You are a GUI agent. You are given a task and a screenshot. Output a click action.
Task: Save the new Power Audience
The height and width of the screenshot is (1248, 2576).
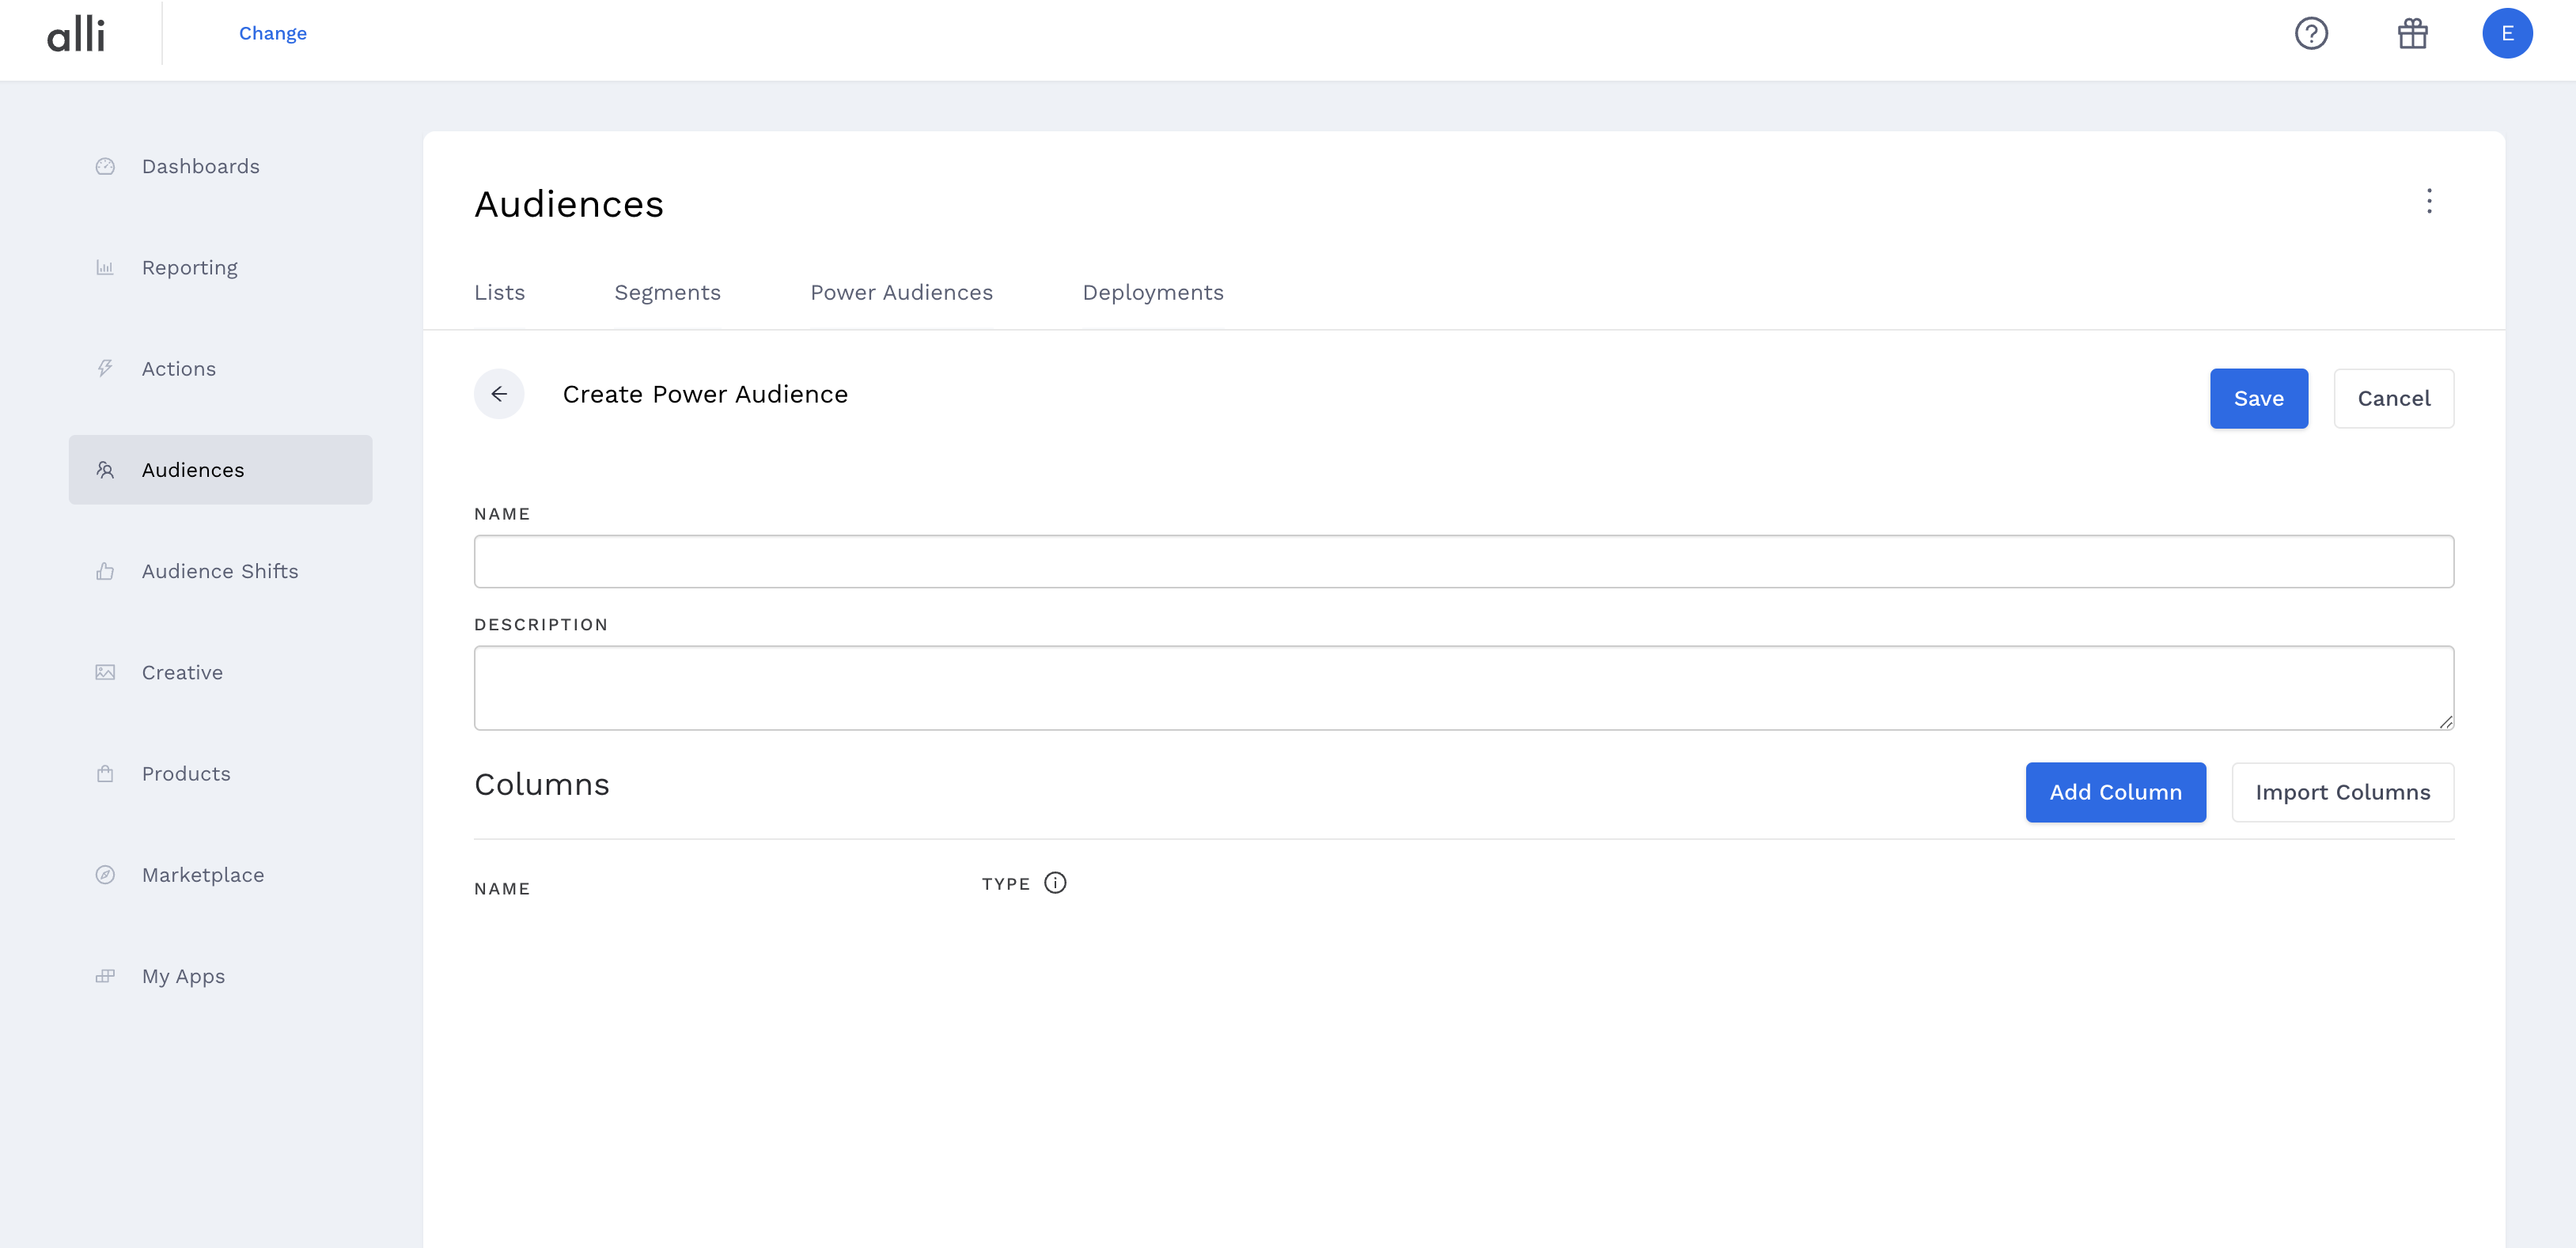(x=2258, y=398)
